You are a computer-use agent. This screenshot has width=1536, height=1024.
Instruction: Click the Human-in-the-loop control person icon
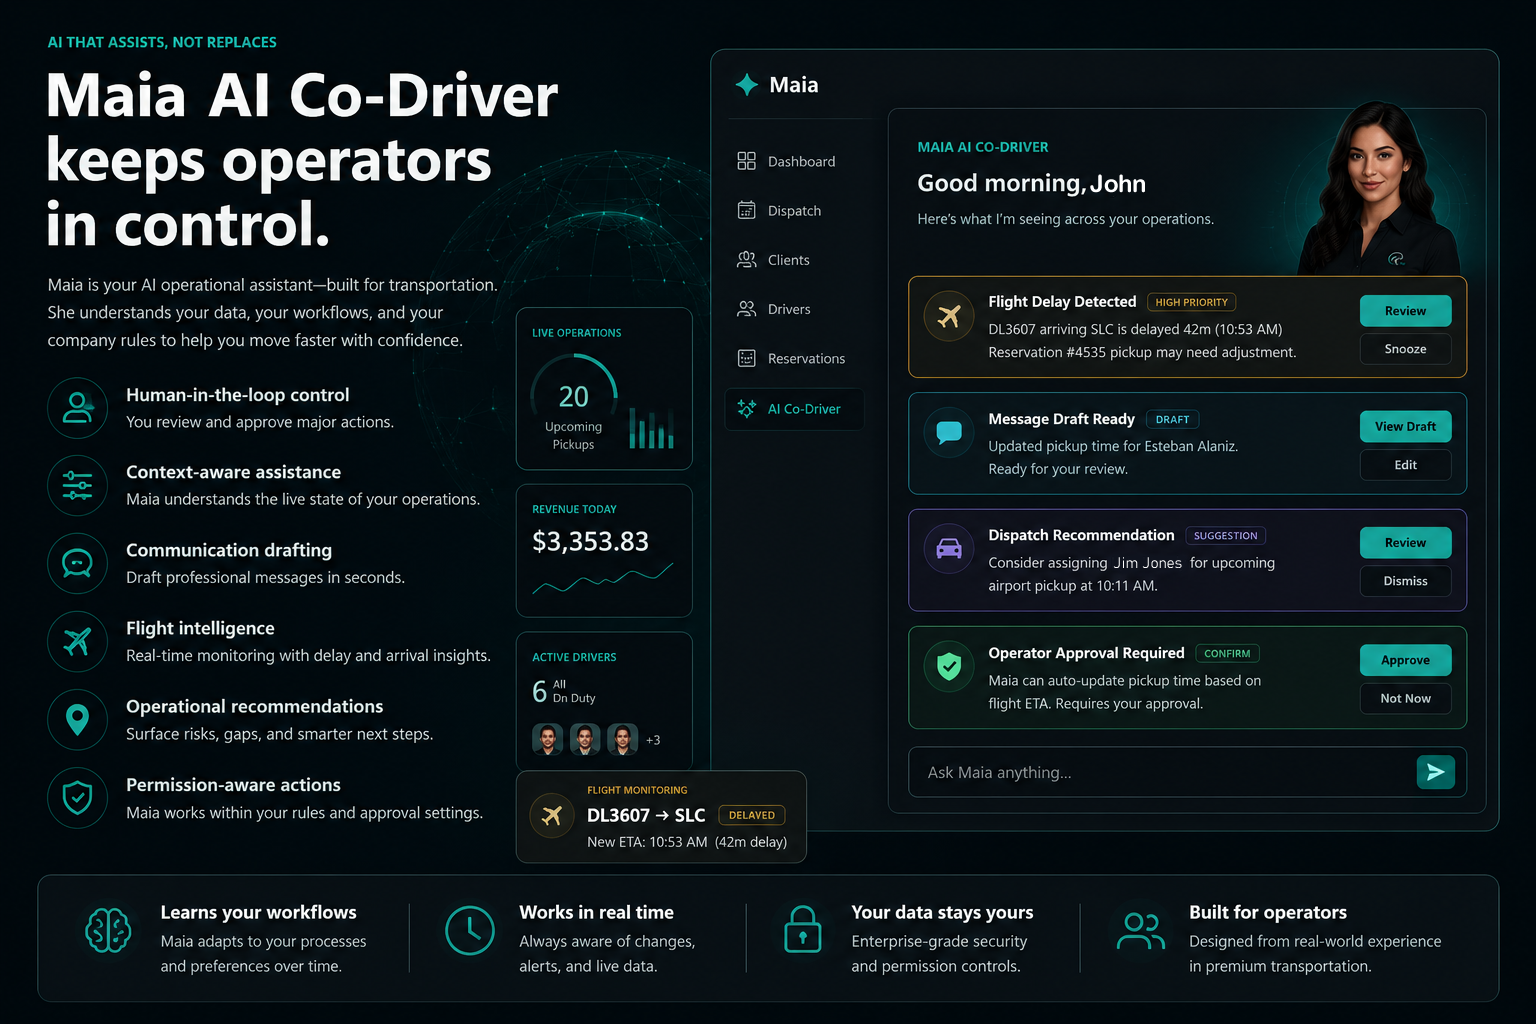(77, 407)
